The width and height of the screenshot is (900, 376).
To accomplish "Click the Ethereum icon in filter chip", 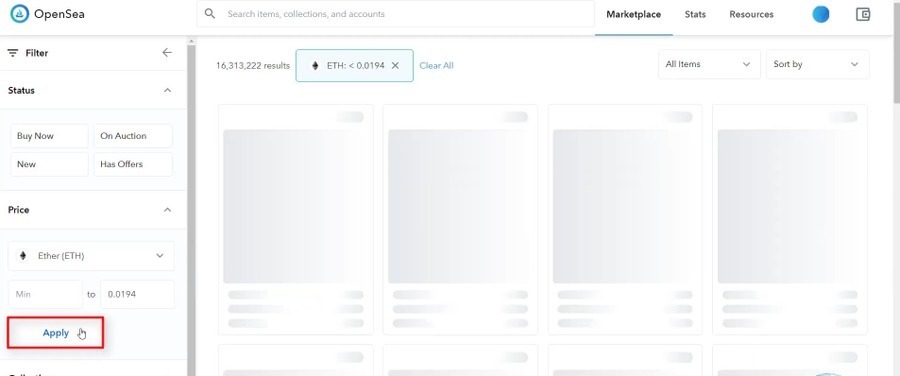I will pos(315,65).
